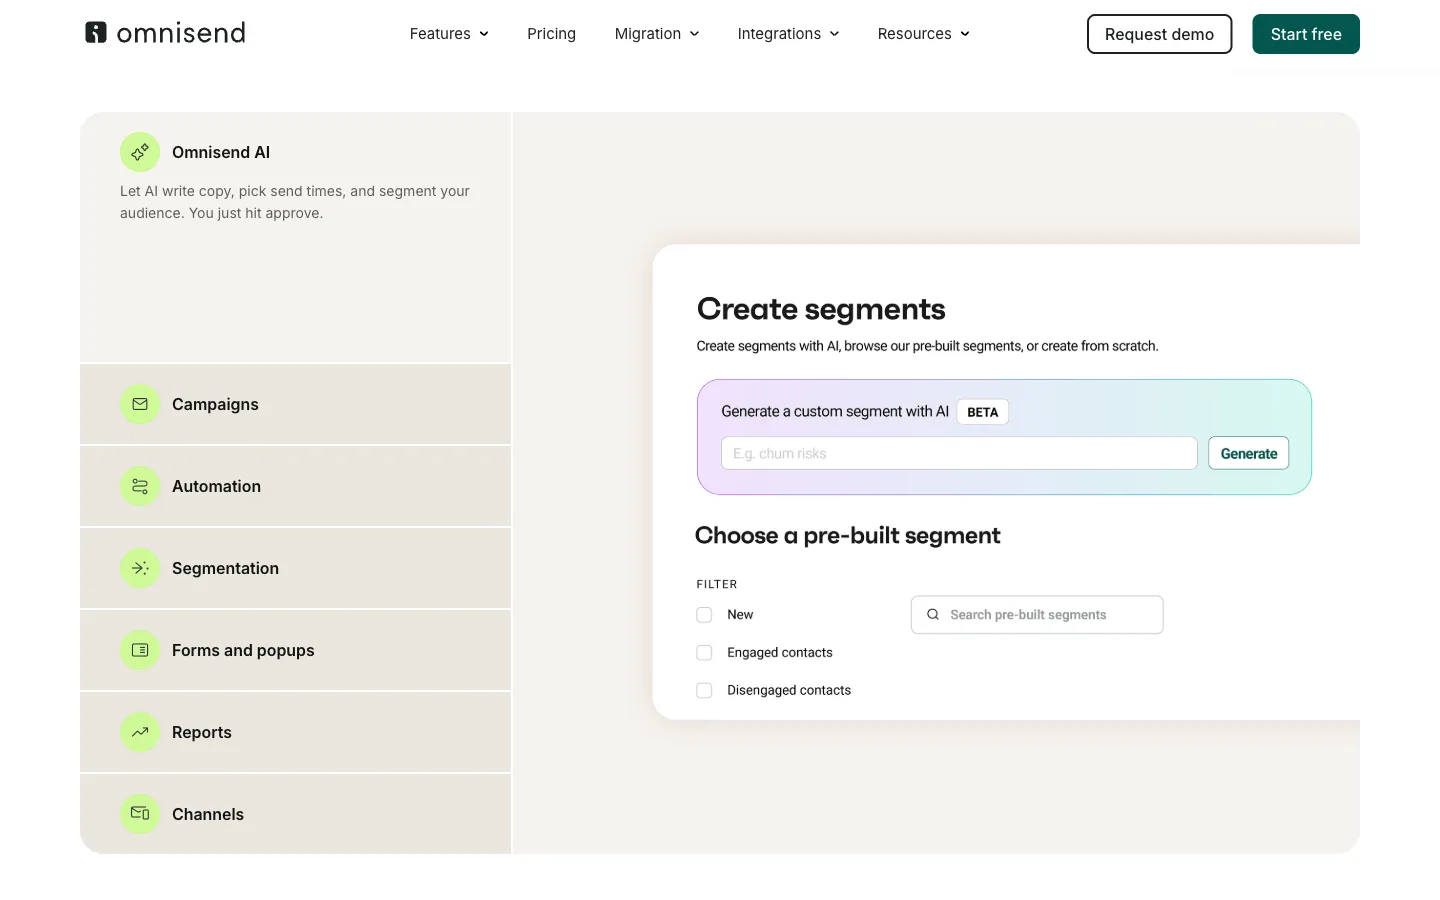
Task: Click the Campaigns envelope icon
Action: coord(140,404)
